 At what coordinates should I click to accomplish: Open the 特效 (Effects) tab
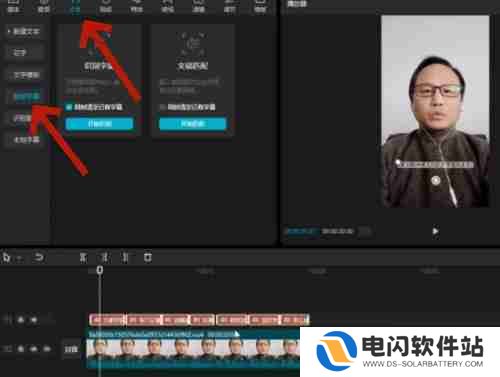[x=136, y=6]
